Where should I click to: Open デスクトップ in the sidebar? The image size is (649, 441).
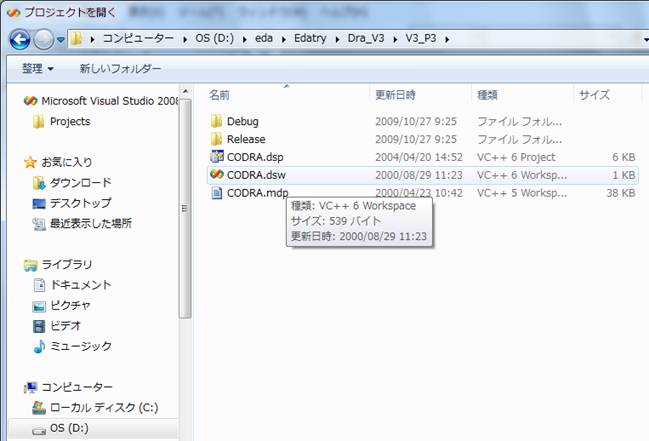(x=80, y=203)
